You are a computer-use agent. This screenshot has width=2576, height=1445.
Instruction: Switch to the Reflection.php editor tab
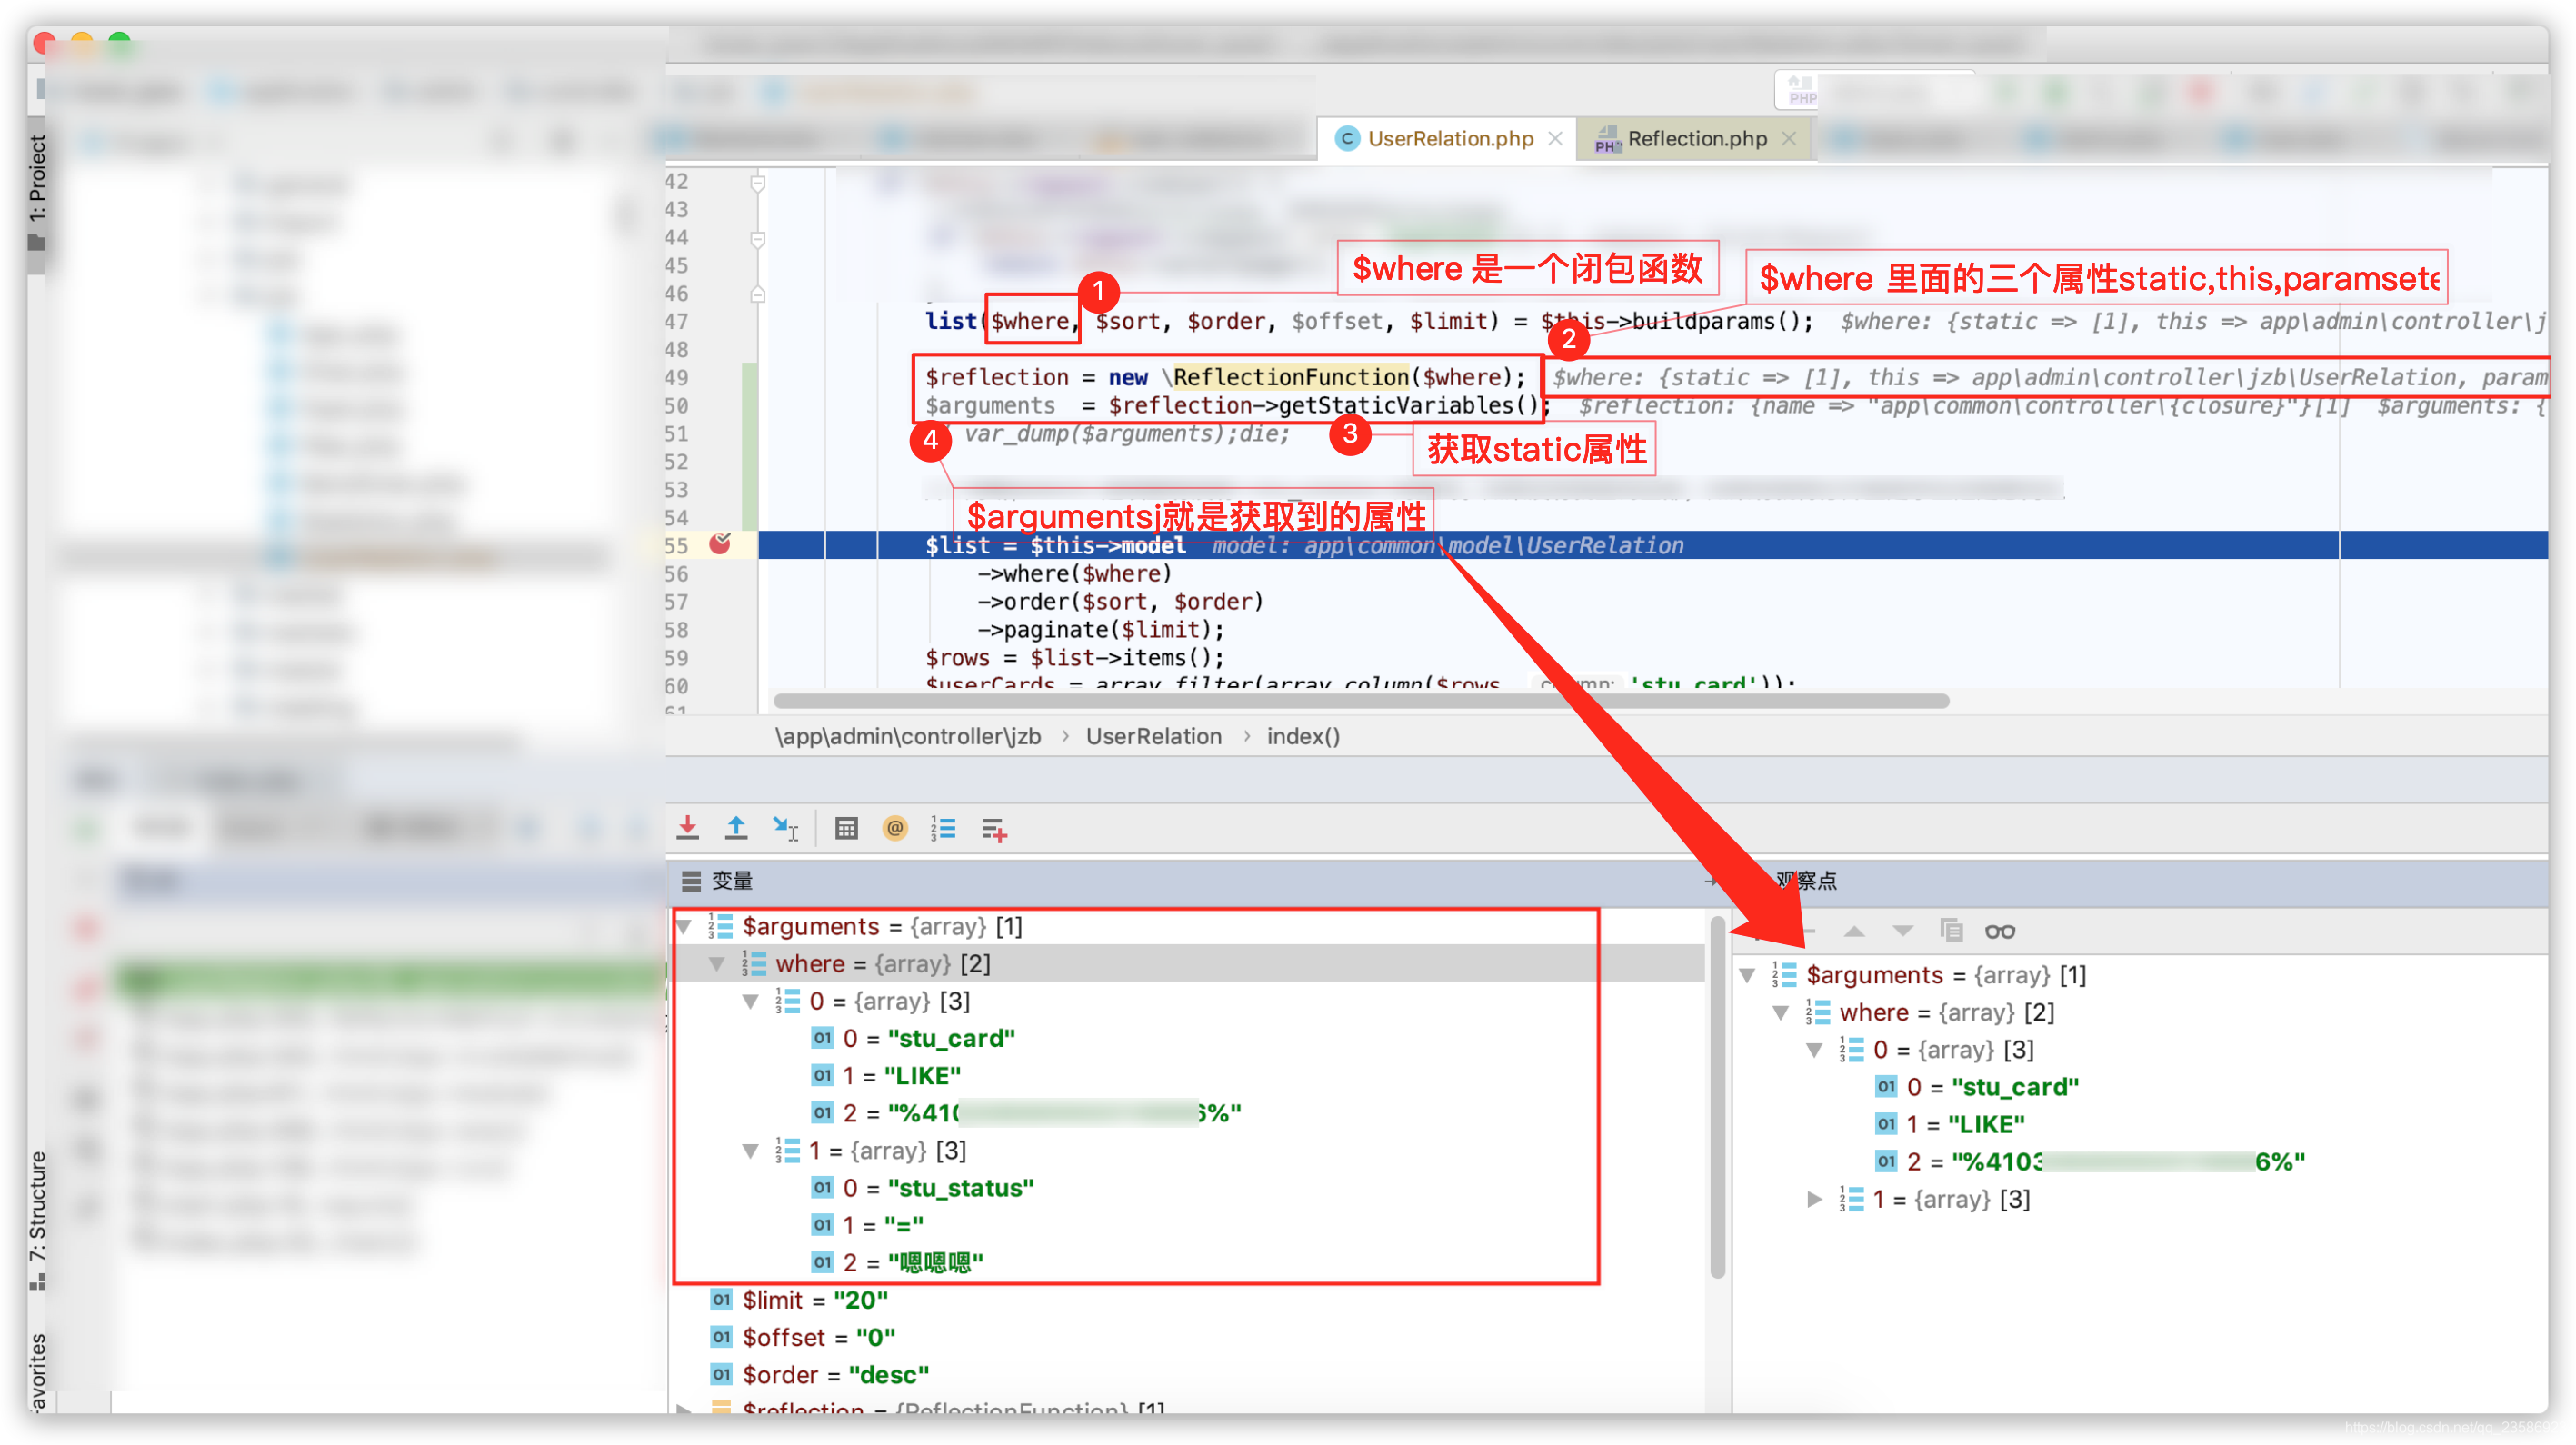1696,138
